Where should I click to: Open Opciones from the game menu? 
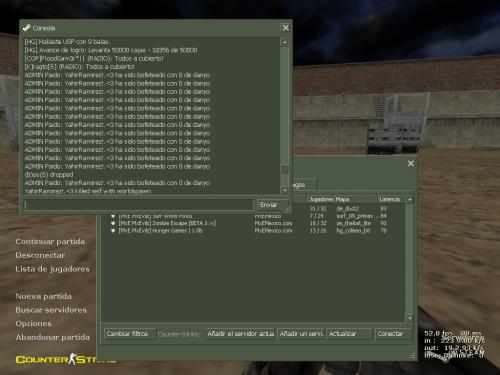click(33, 324)
